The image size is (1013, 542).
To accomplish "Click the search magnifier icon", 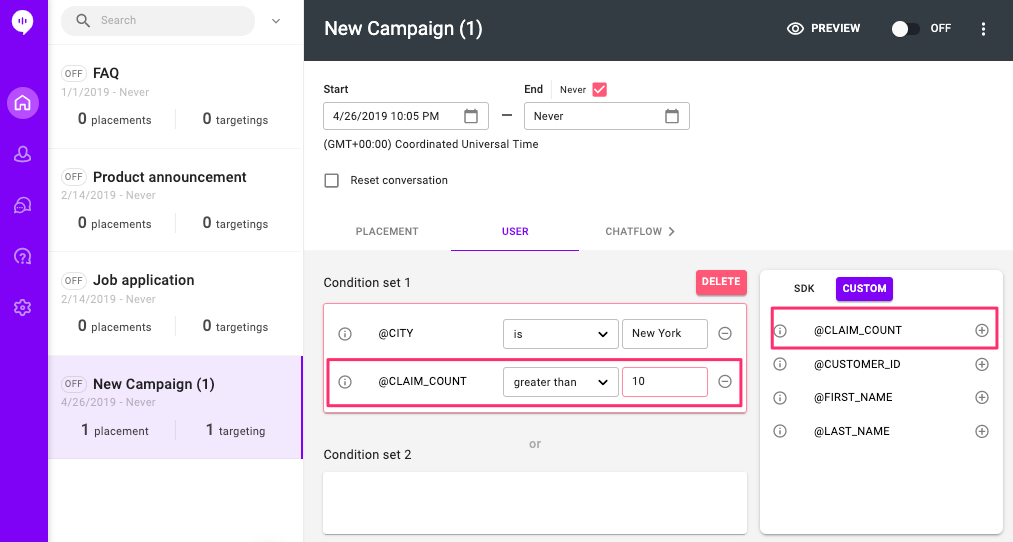I will click(83, 21).
